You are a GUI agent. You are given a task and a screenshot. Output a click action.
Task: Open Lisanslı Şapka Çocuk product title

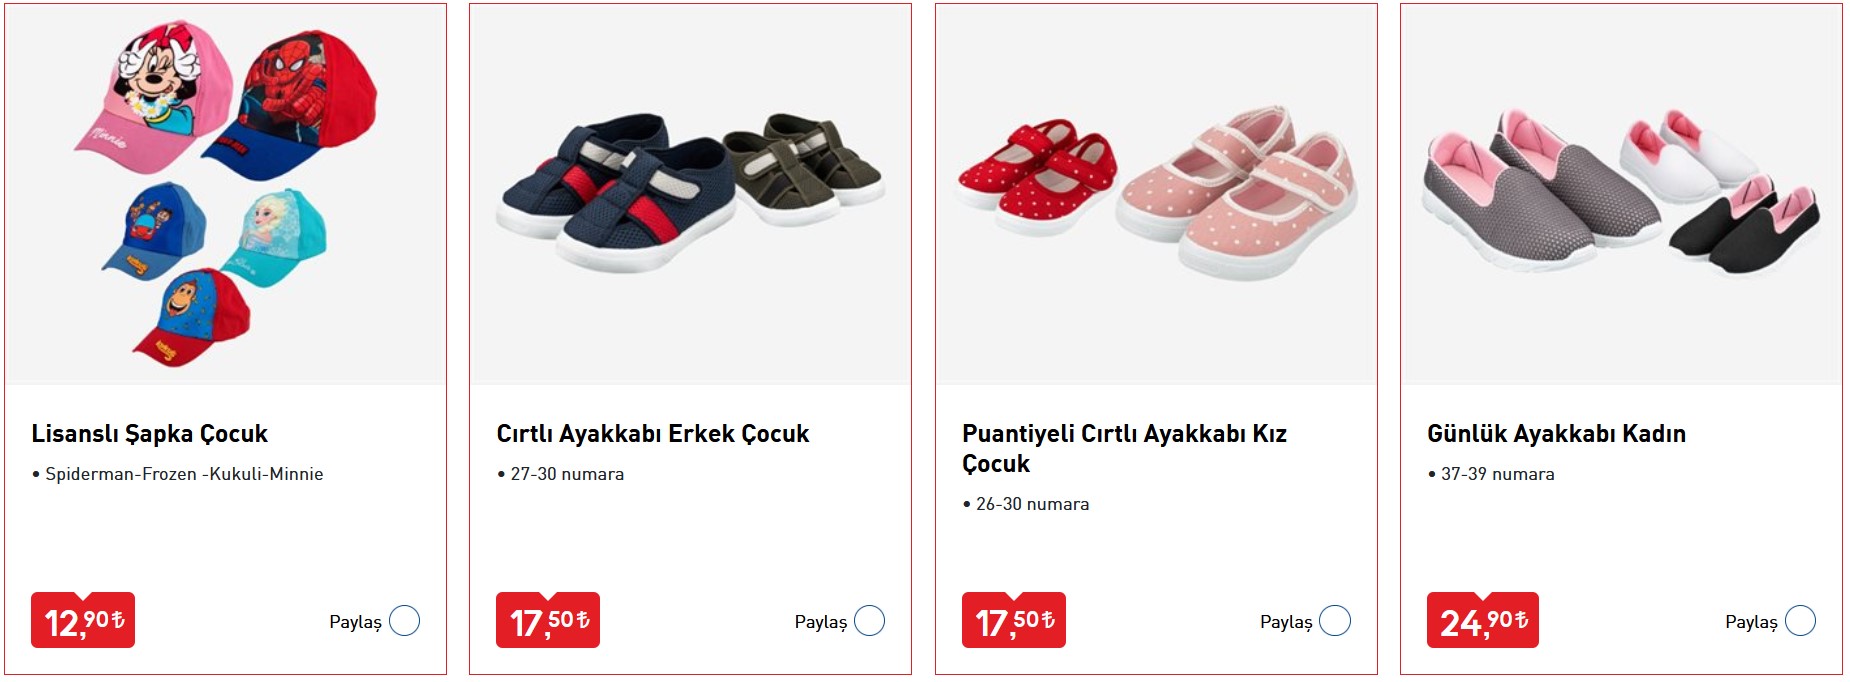tap(149, 434)
